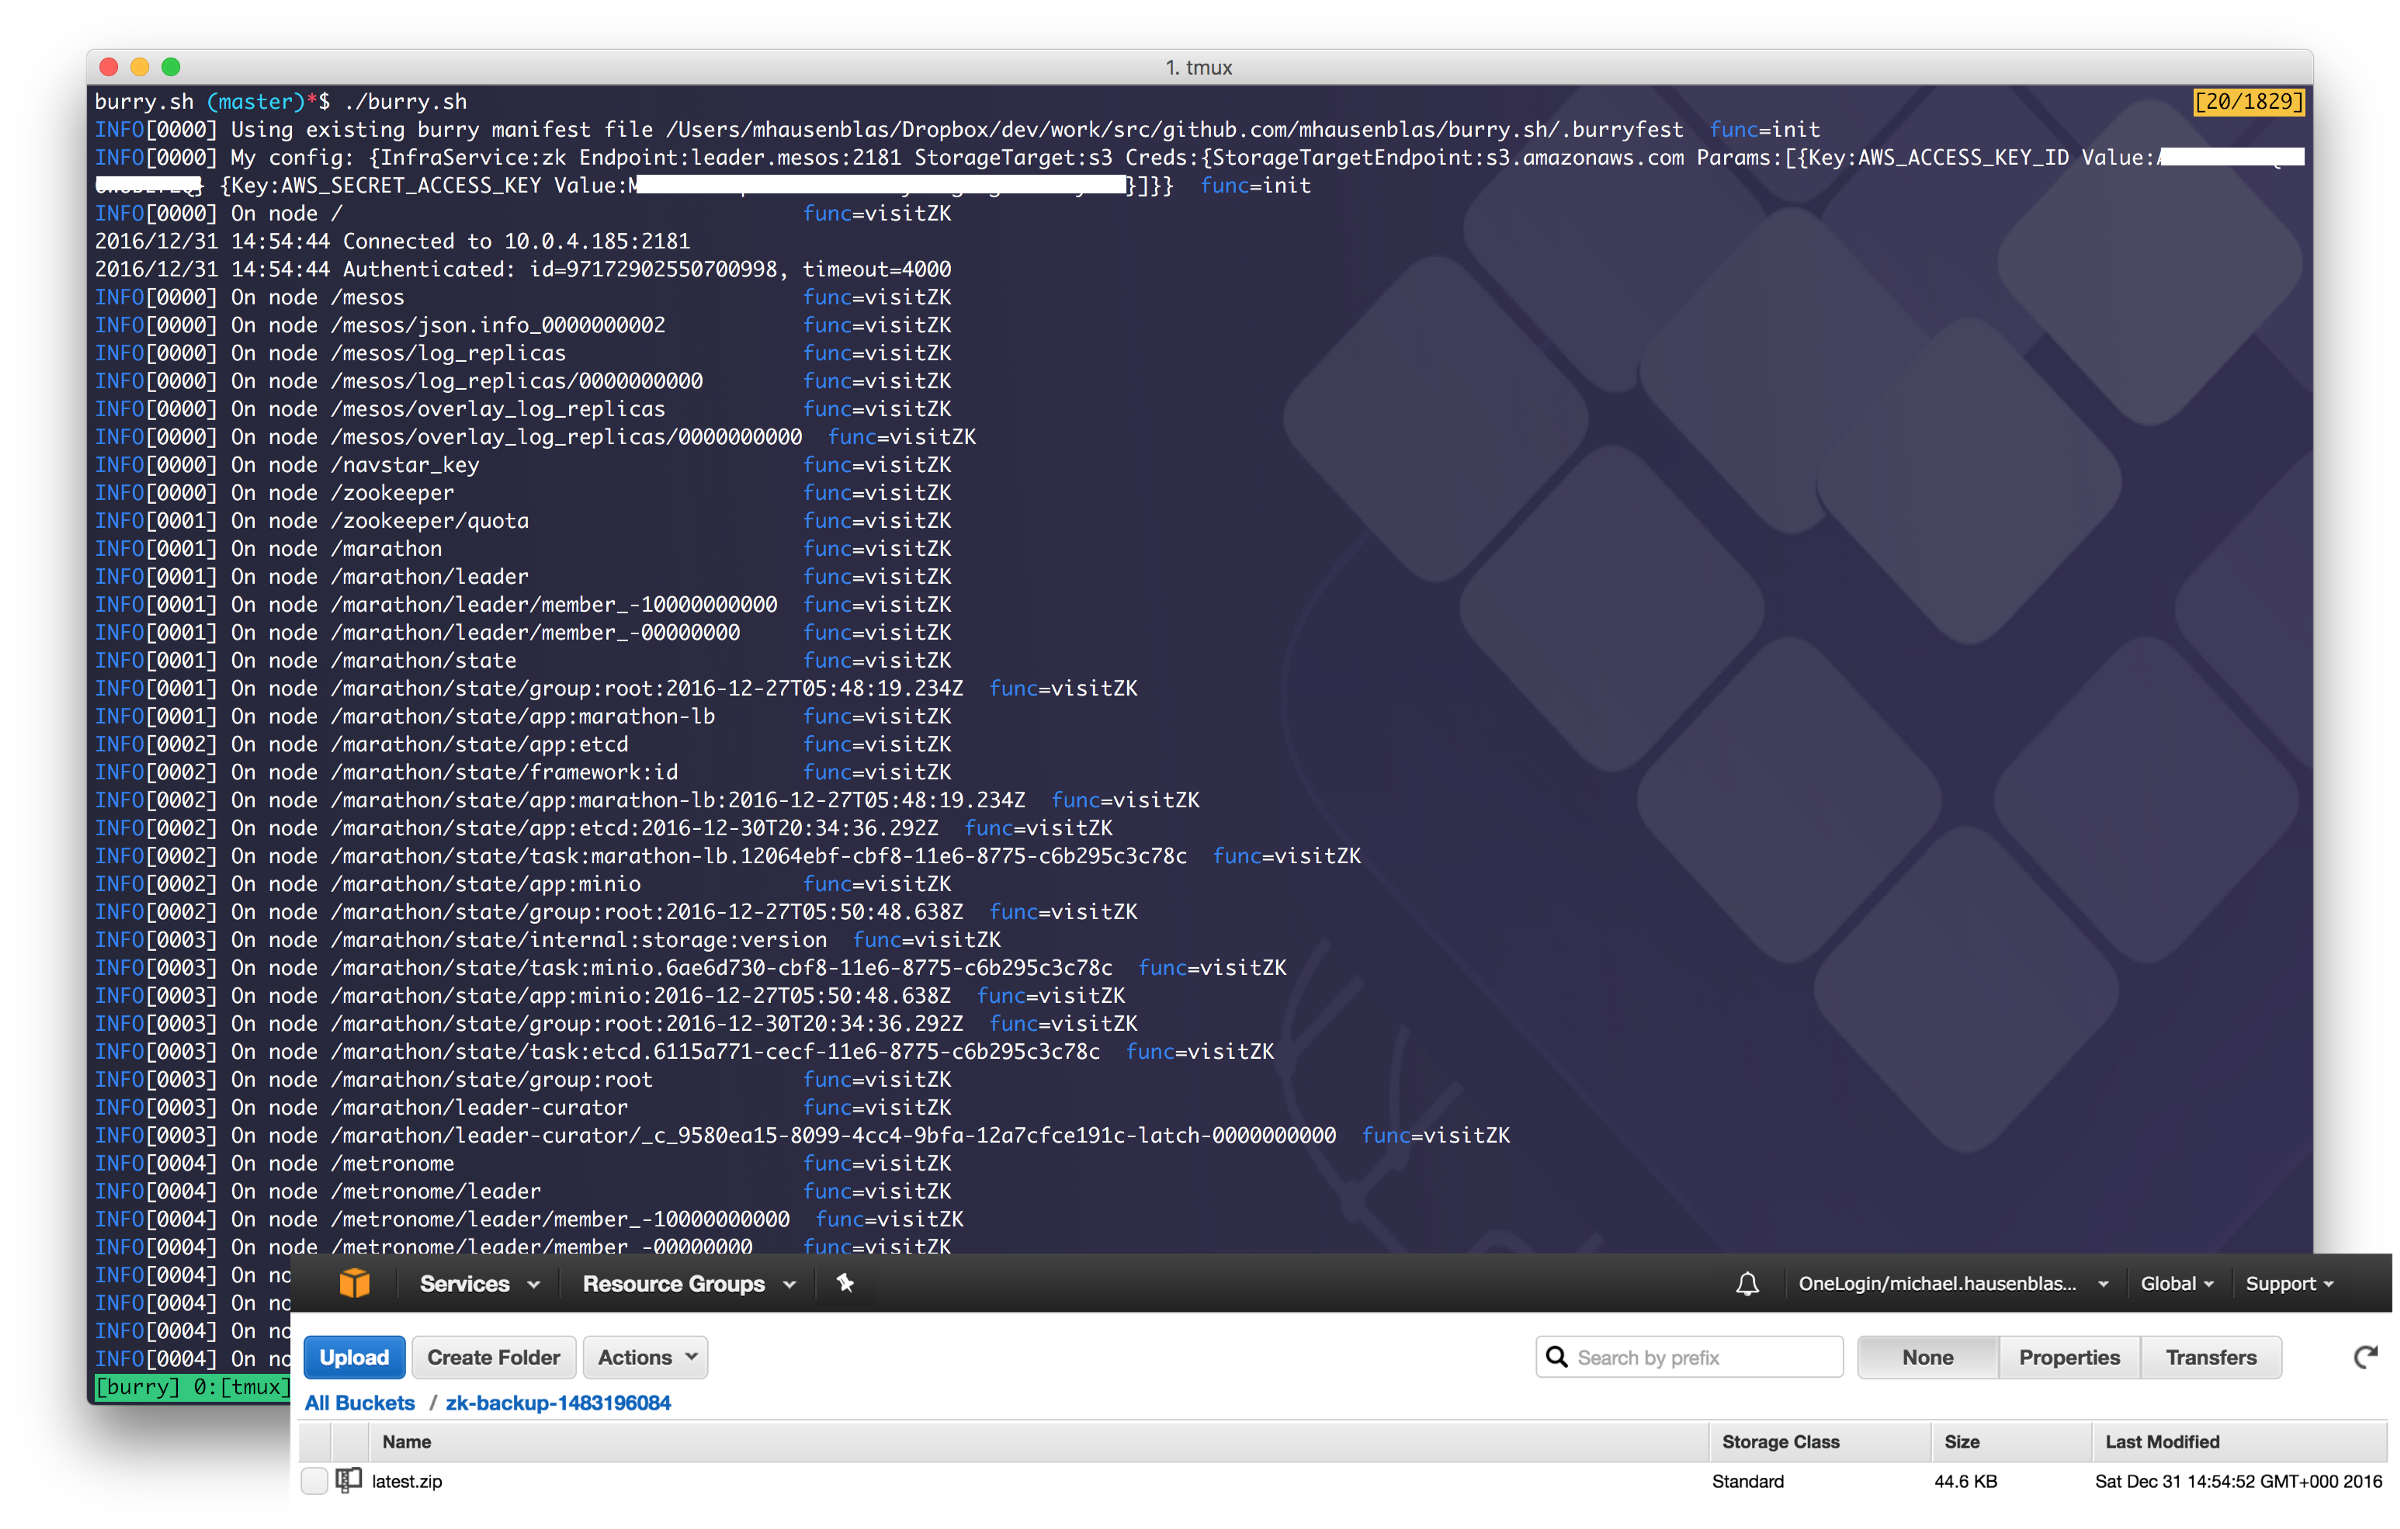Expand the Services dropdown menu
This screenshot has width=2400, height=1529.
[479, 1283]
